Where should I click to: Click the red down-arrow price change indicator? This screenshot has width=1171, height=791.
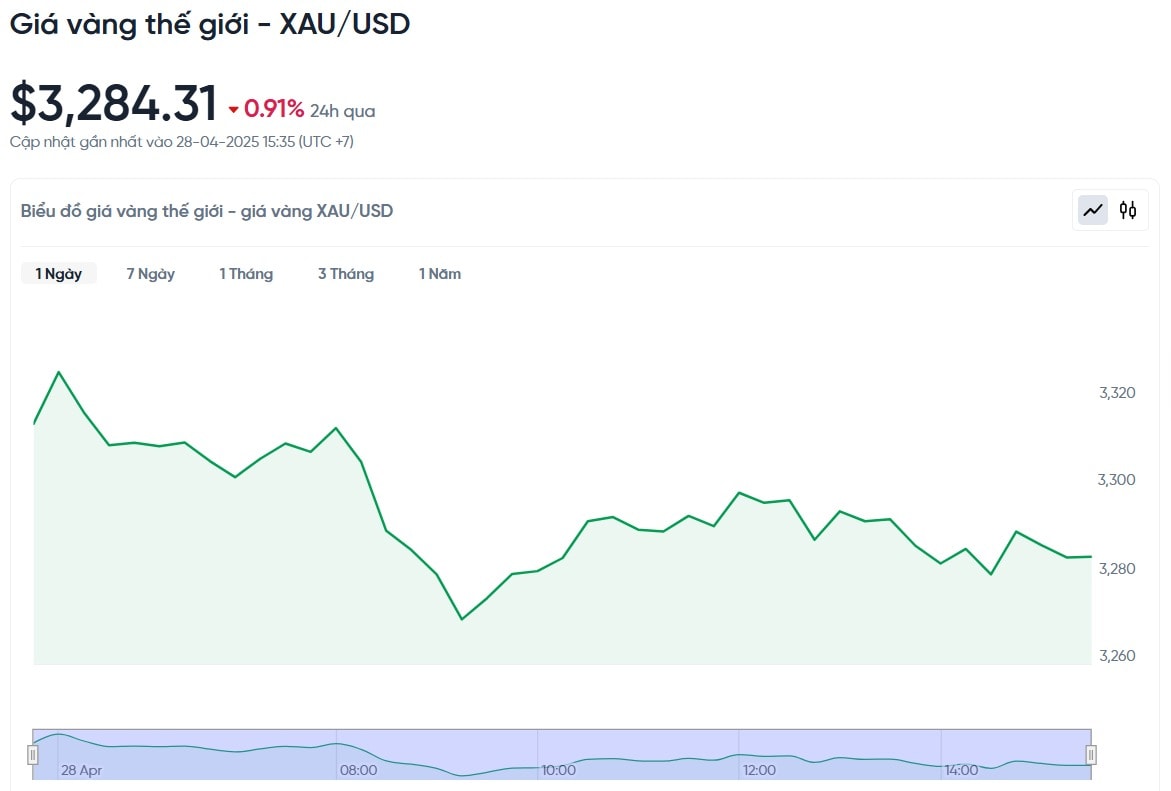[x=234, y=110]
